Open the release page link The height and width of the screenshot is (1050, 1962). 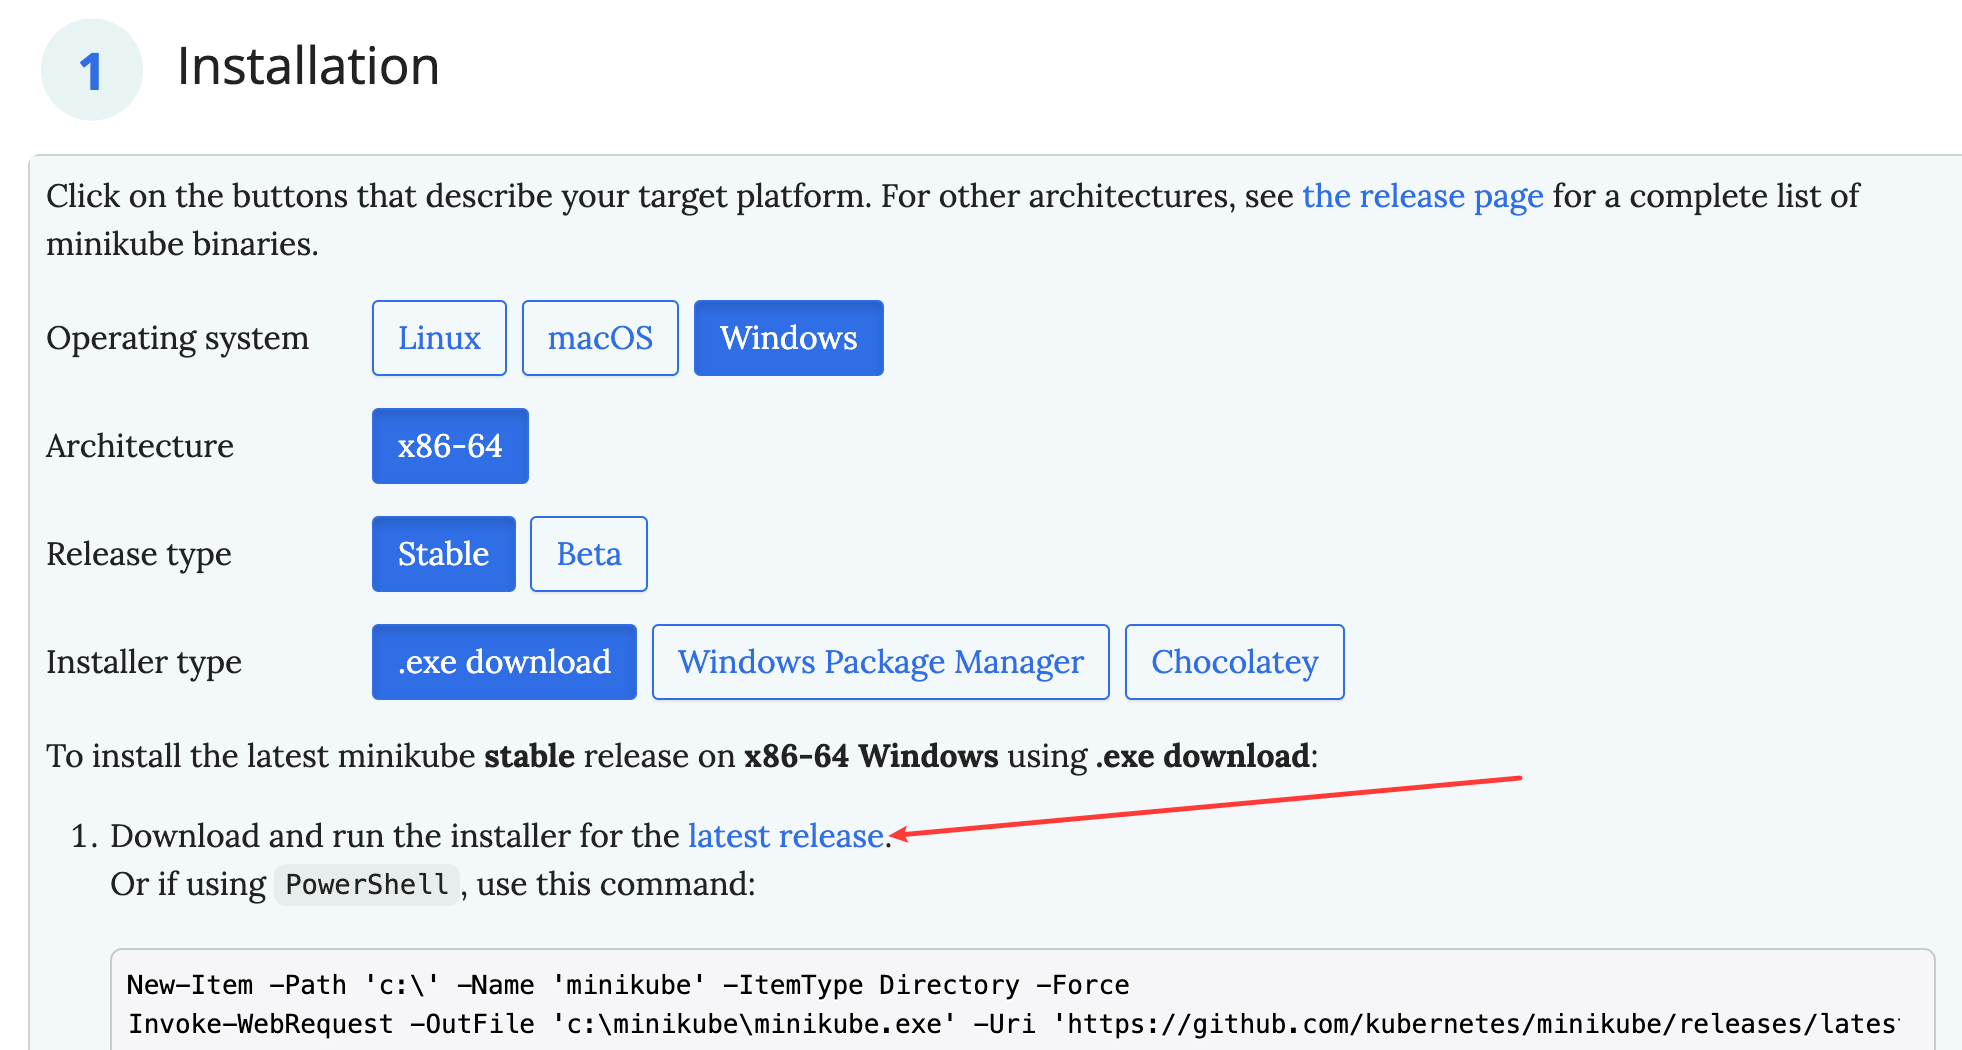click(1422, 196)
